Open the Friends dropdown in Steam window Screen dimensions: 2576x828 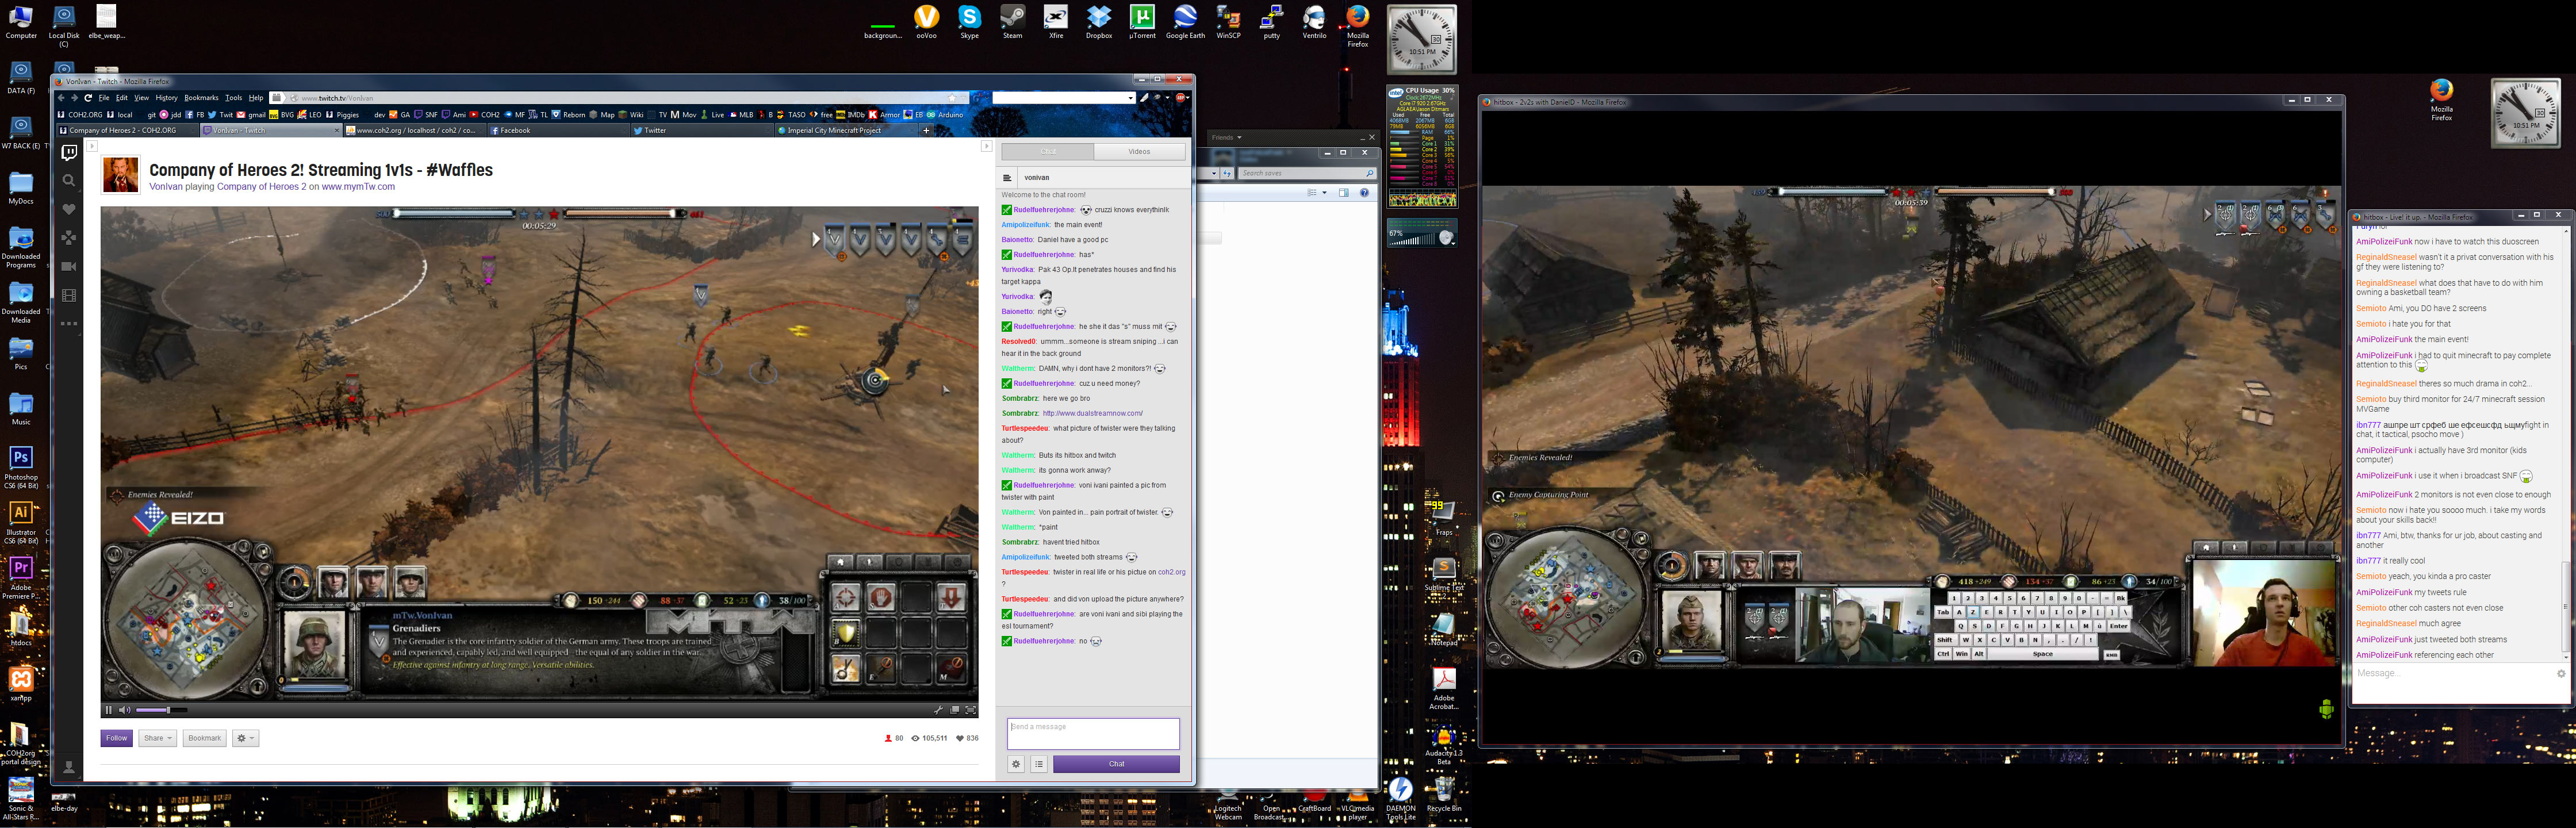1226,137
